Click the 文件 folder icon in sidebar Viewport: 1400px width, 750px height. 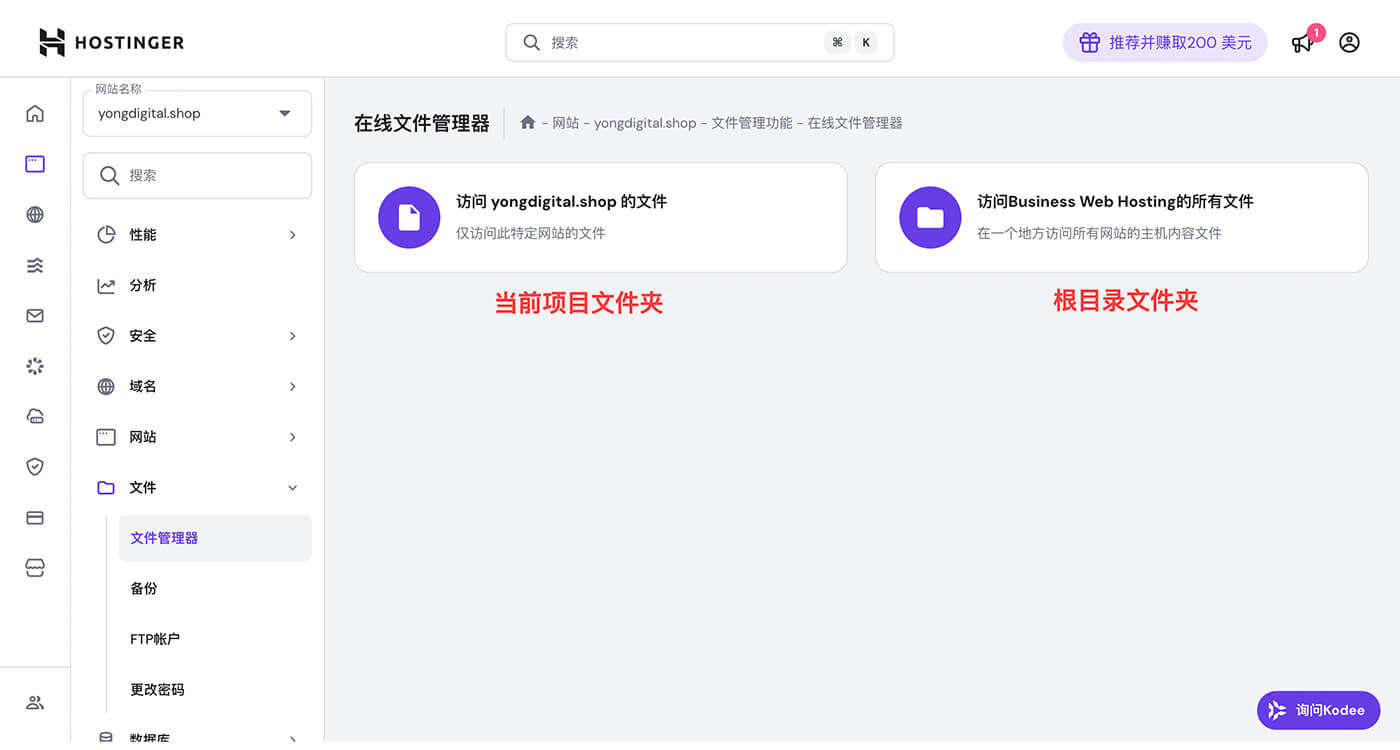point(106,487)
